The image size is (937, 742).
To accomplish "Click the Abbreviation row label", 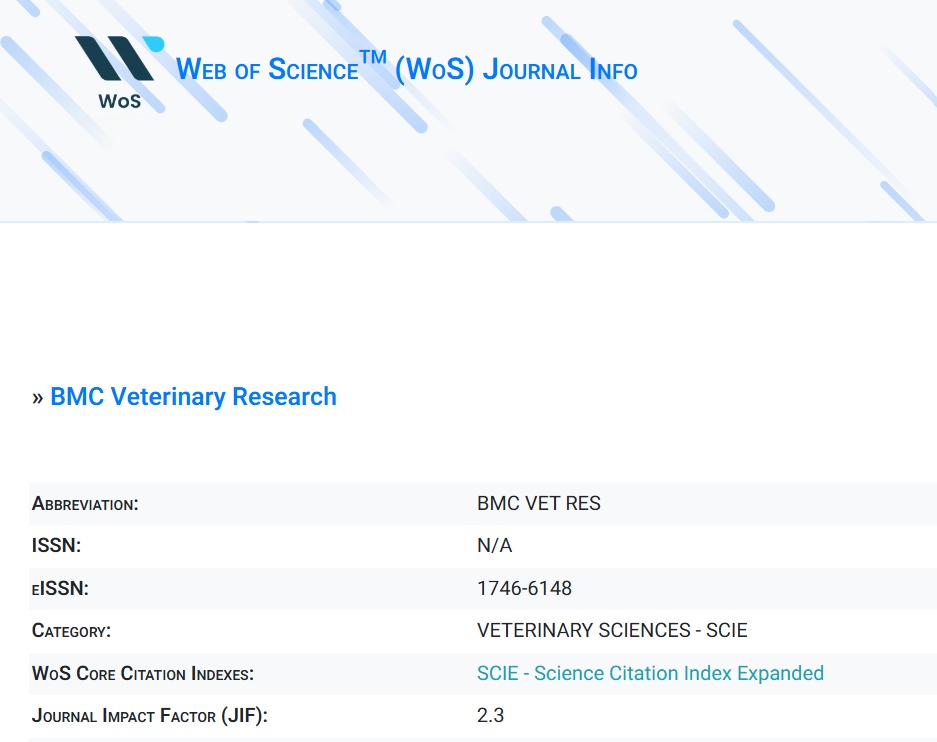I will coord(85,504).
